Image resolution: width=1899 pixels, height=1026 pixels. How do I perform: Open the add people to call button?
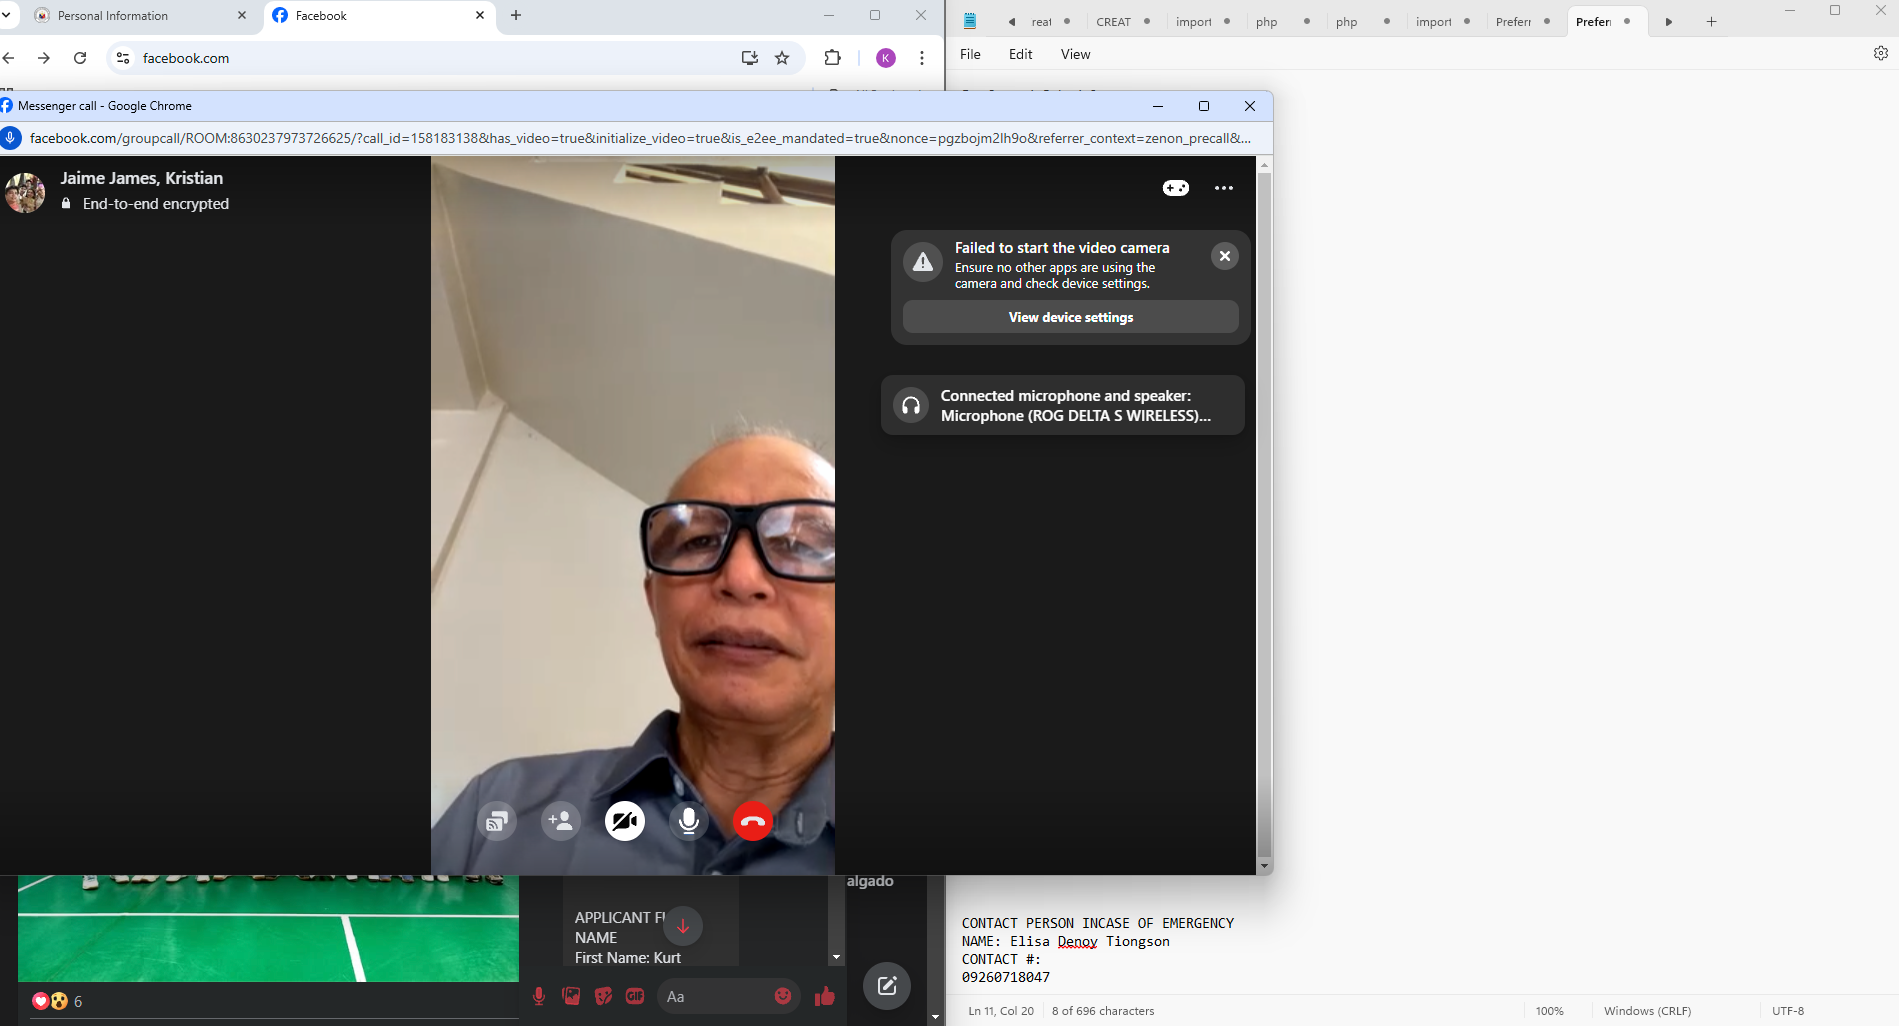[x=561, y=822]
